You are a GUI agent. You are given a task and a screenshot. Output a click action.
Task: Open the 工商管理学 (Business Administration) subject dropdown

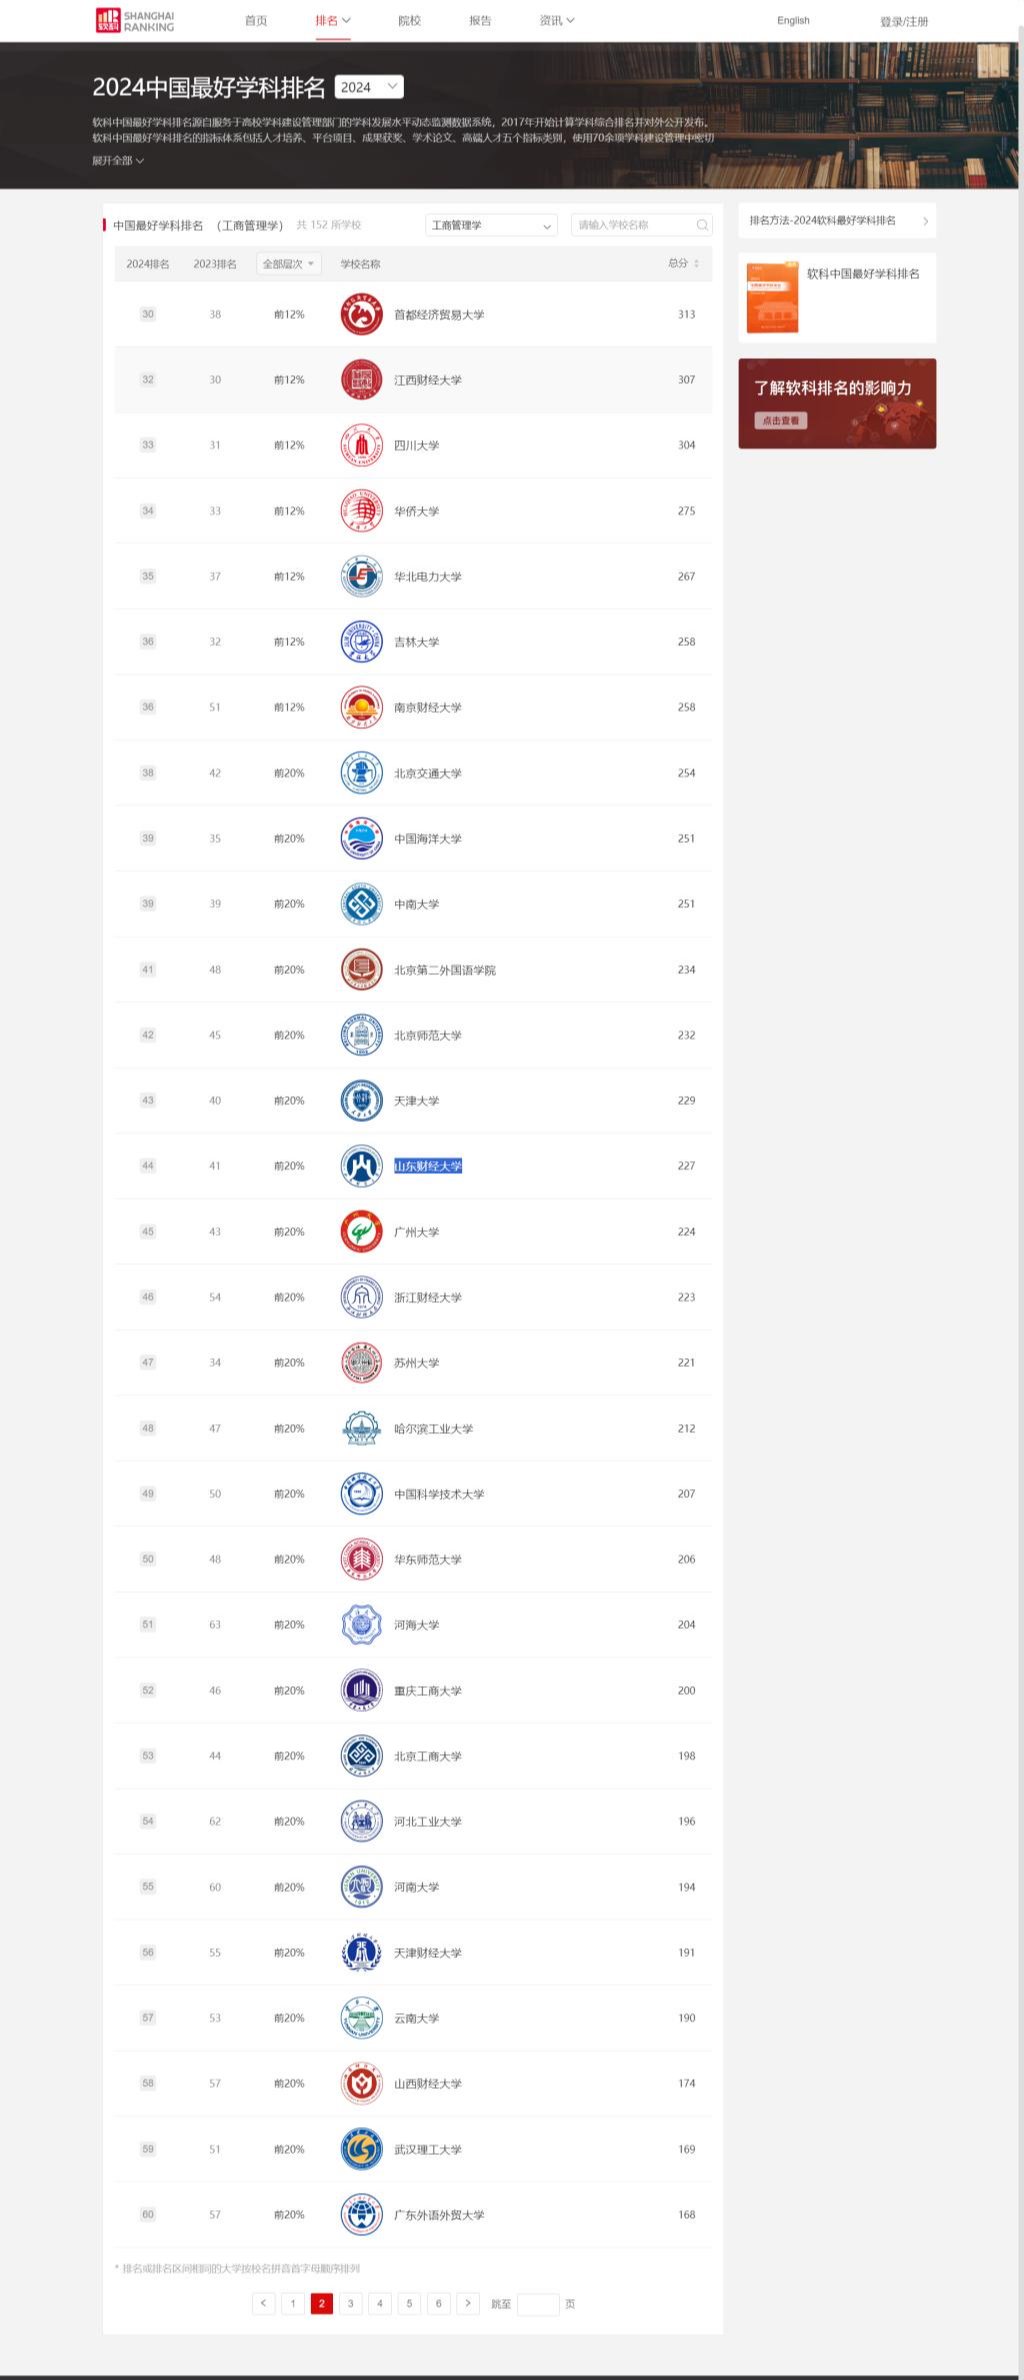point(491,225)
